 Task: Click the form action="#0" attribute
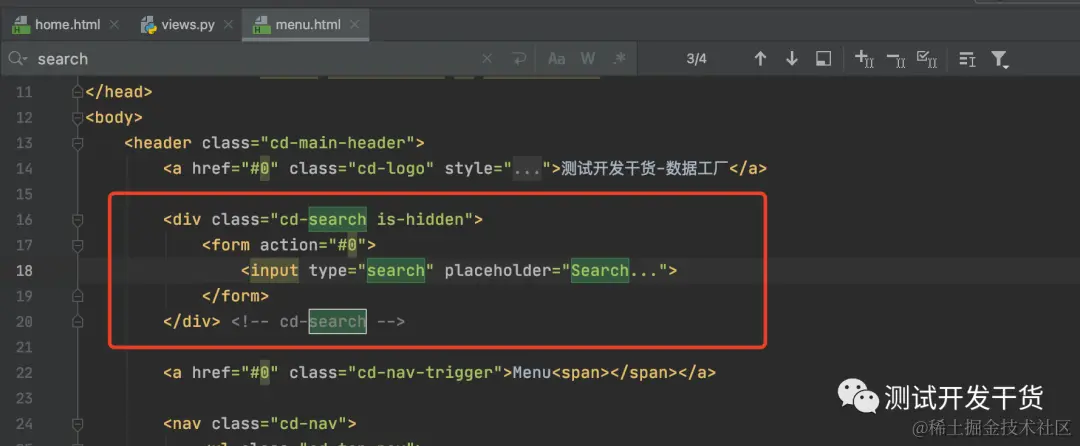tap(313, 245)
